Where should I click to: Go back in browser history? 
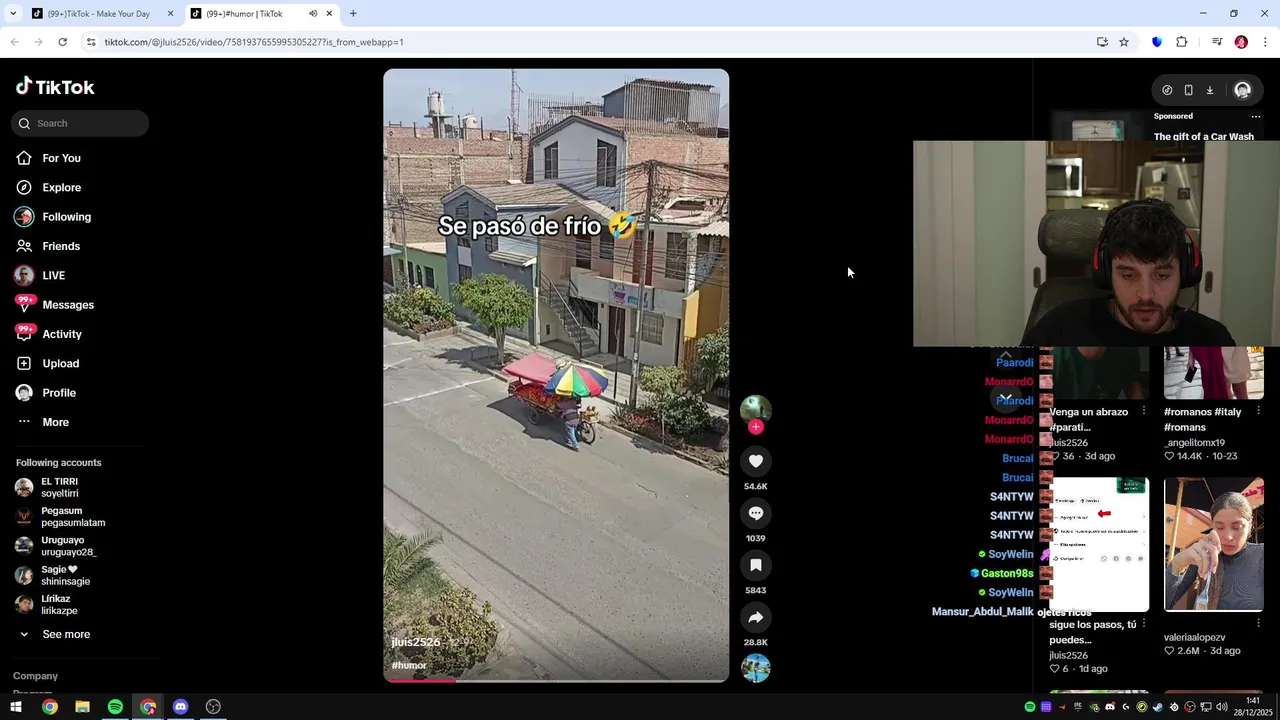tap(14, 42)
